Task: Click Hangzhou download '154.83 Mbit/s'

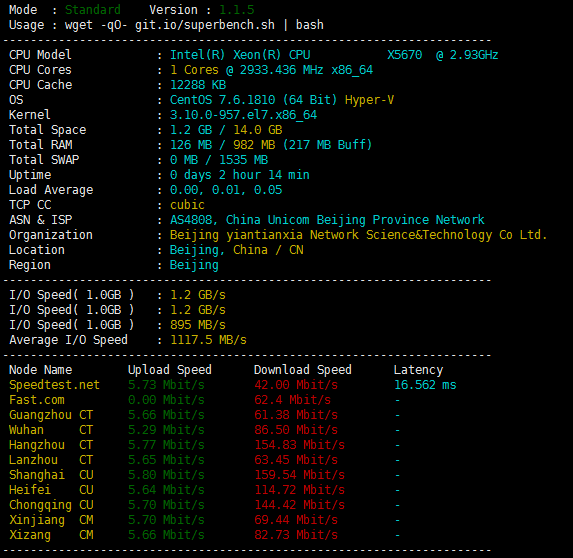Action: pos(299,445)
